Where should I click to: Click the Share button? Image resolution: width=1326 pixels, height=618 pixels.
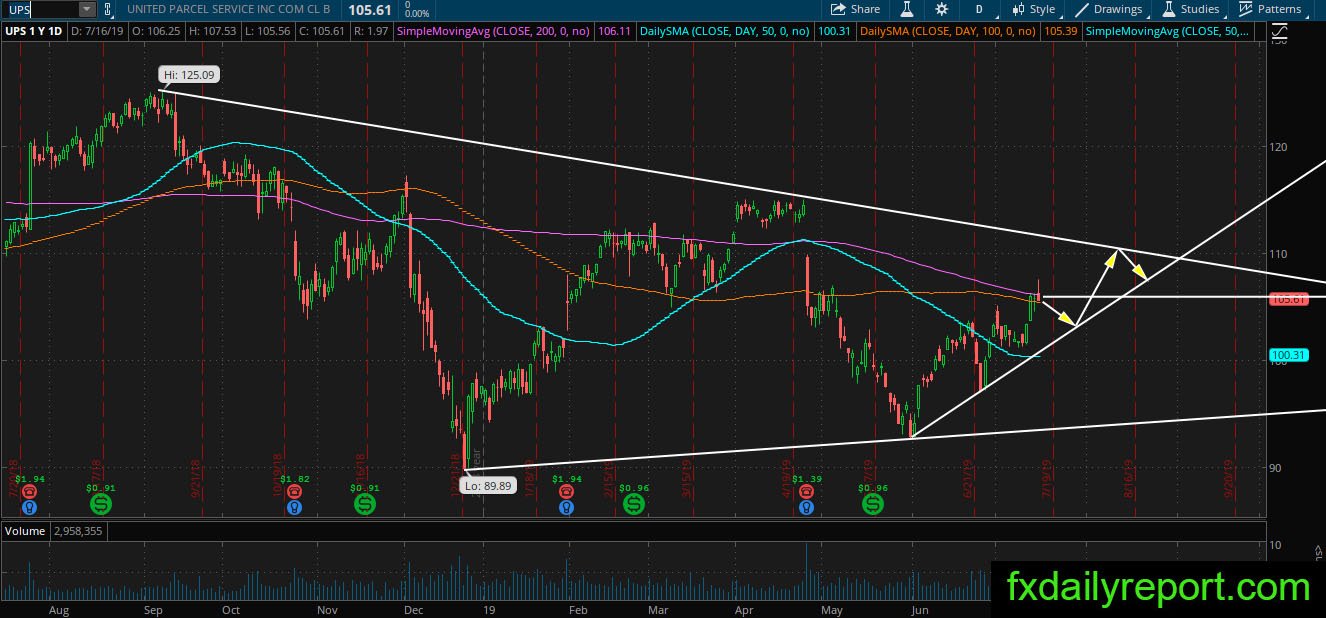click(856, 9)
